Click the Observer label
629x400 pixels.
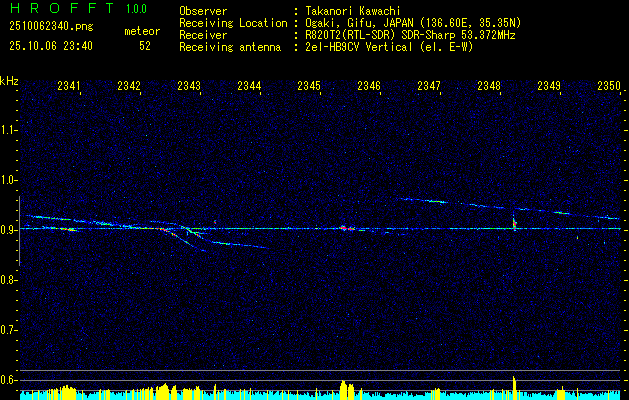coord(203,11)
